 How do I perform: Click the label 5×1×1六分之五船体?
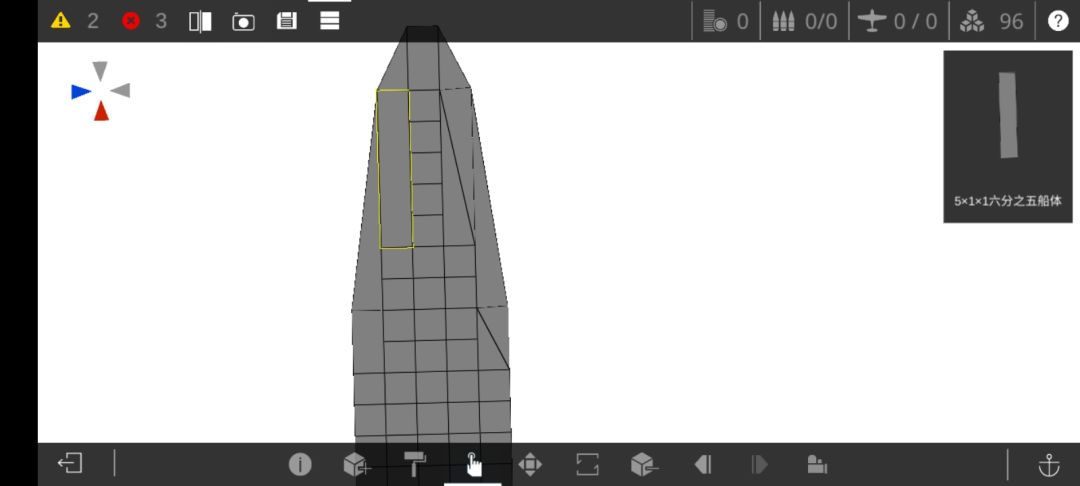tap(1008, 201)
